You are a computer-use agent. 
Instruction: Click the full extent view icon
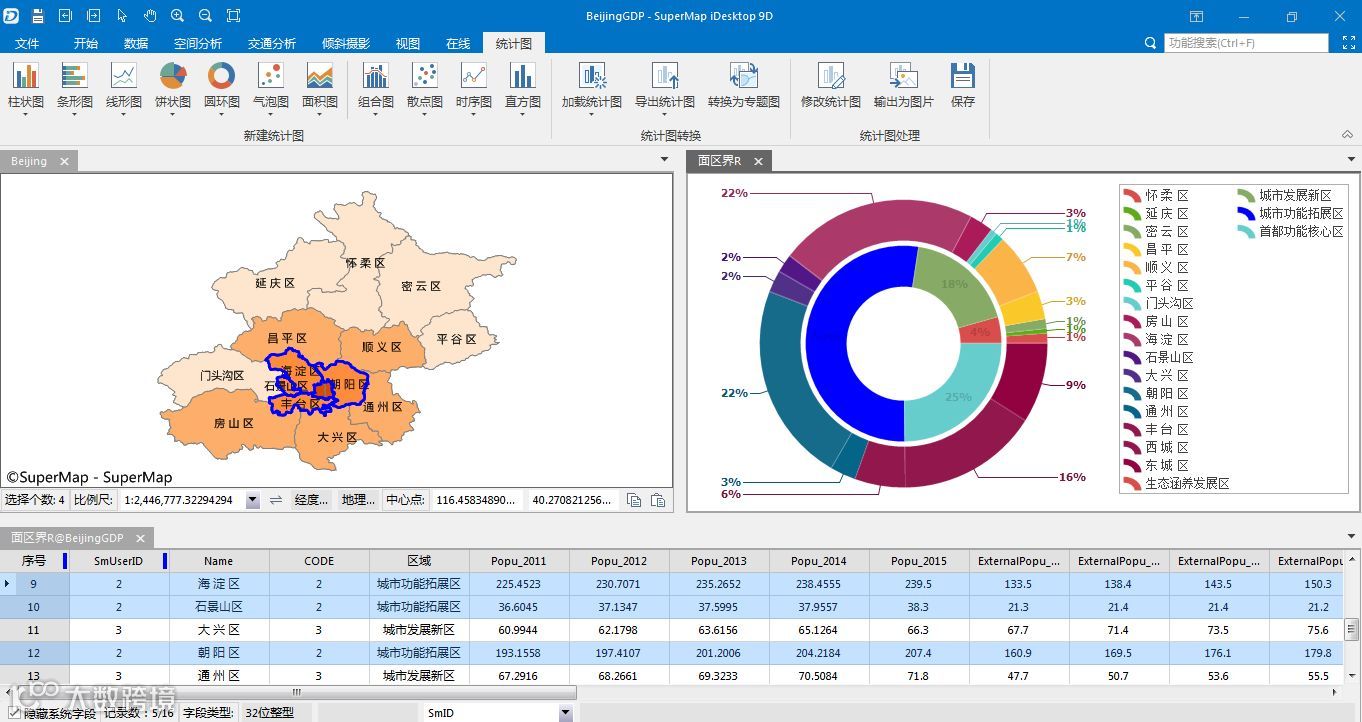click(233, 16)
